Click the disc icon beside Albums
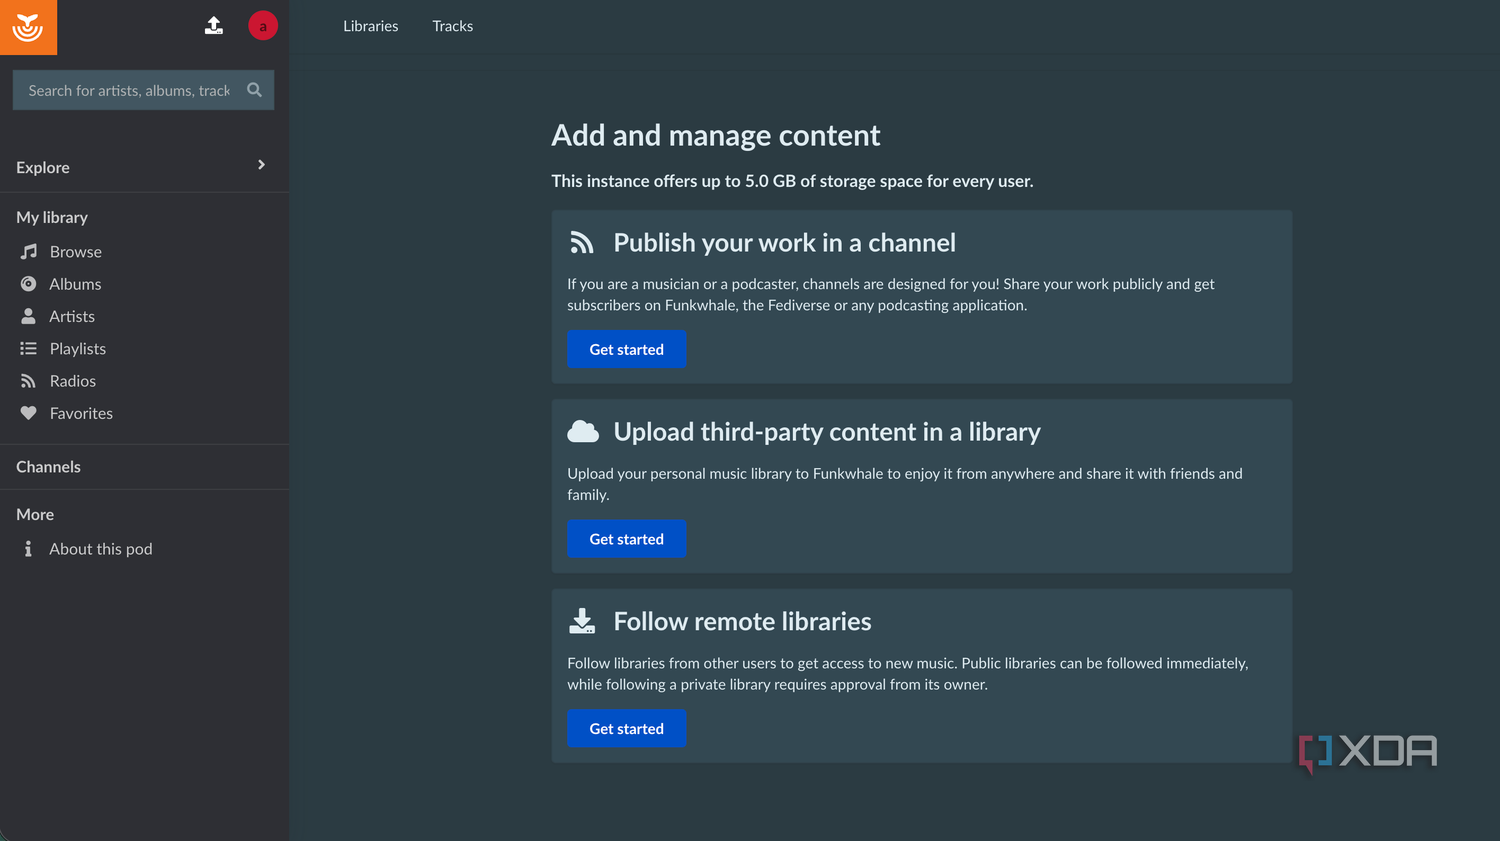The height and width of the screenshot is (841, 1500). click(x=29, y=284)
